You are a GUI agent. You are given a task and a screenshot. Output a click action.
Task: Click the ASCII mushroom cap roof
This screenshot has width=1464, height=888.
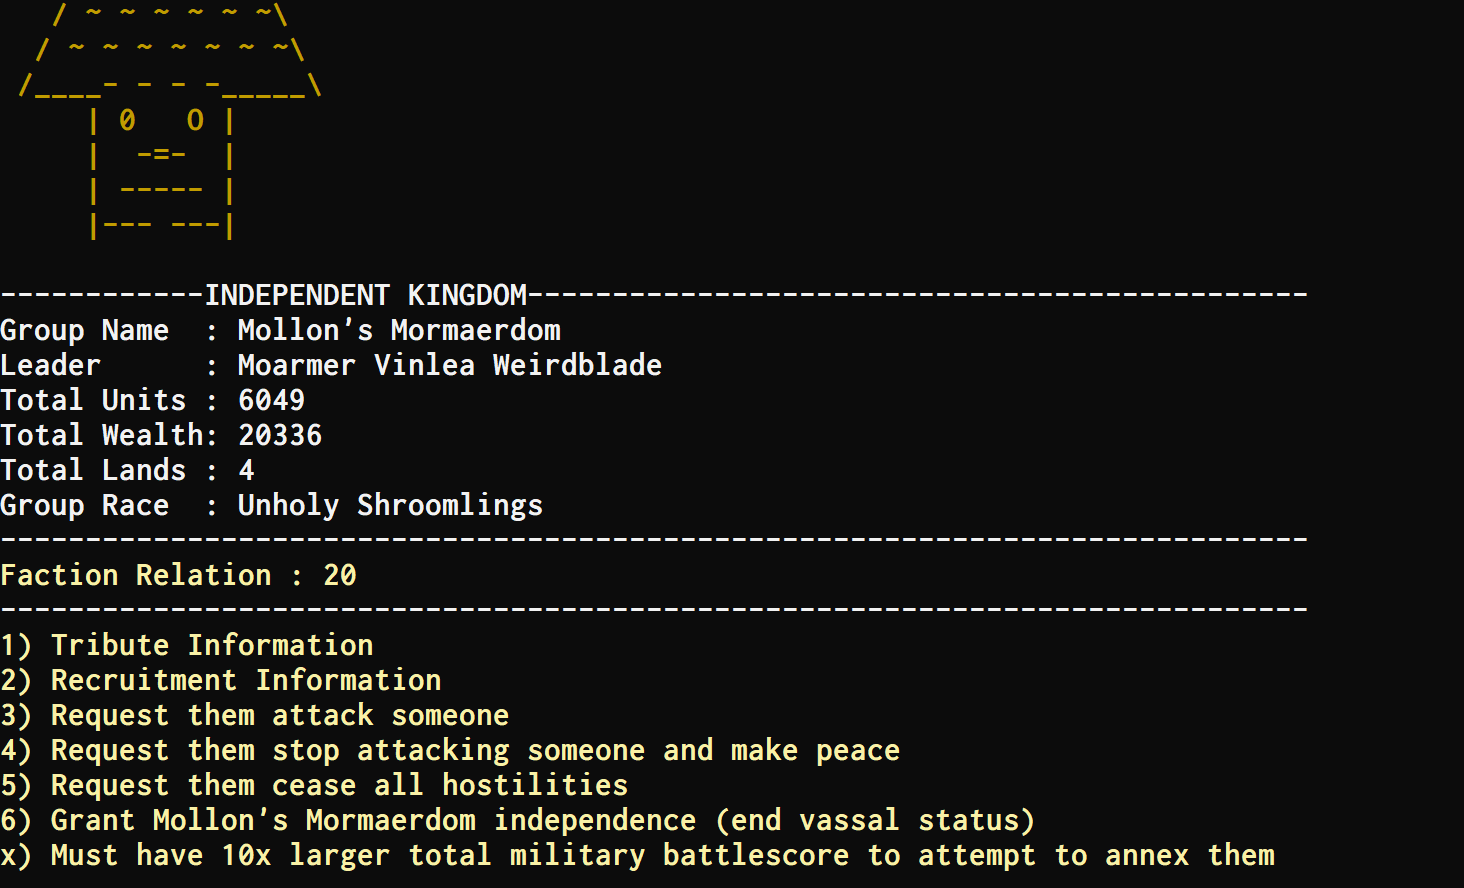pos(170,48)
